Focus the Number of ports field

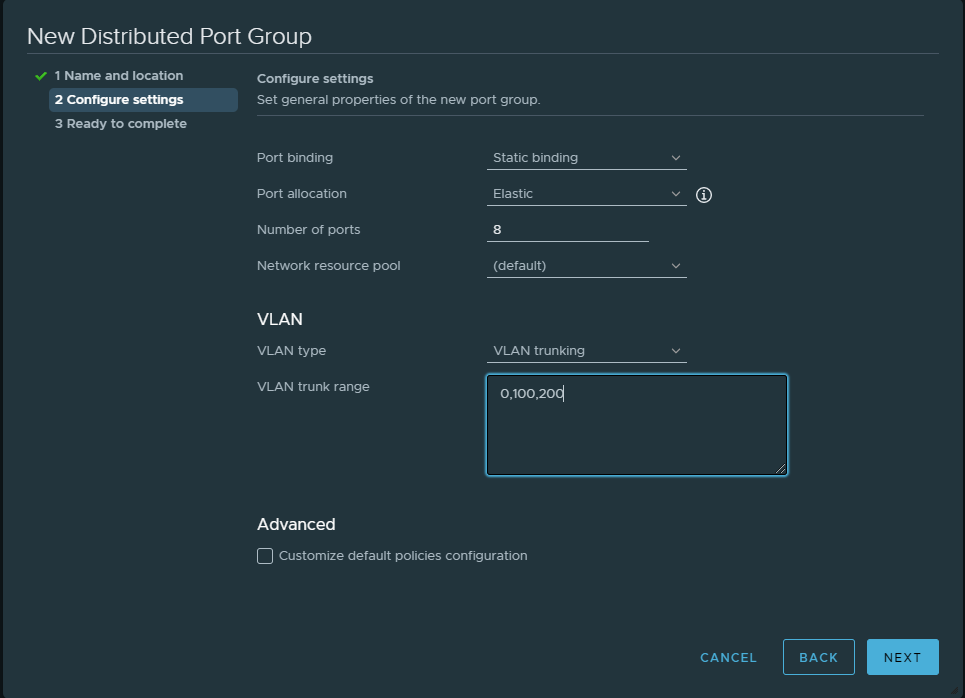tap(567, 230)
